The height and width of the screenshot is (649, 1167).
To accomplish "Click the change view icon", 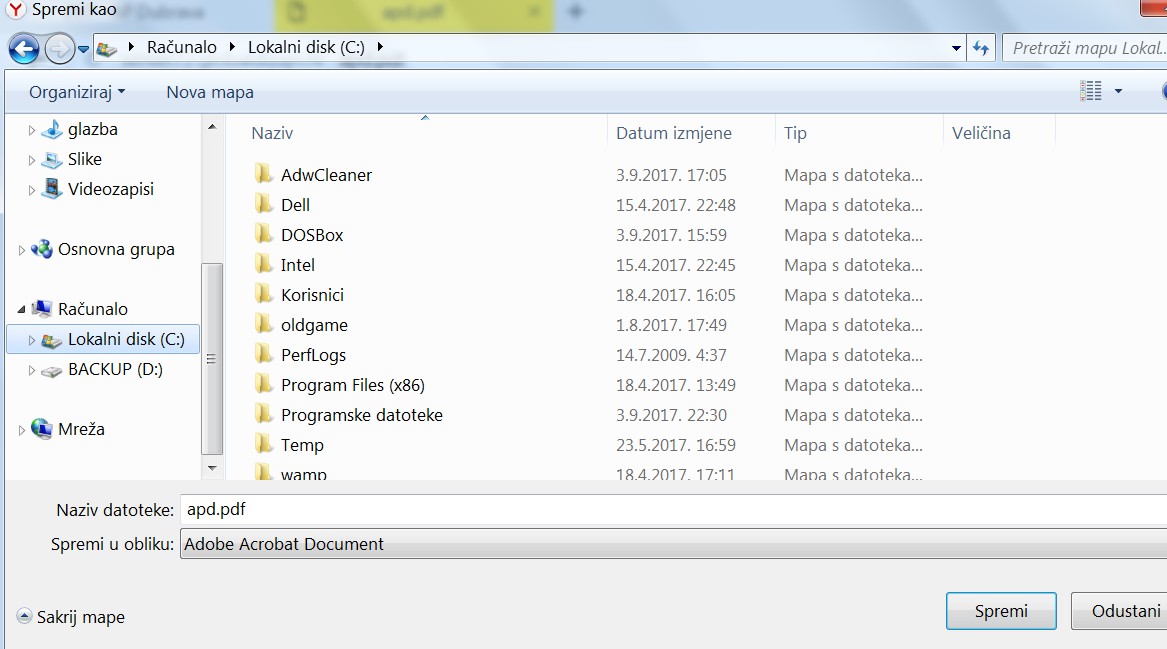I will [x=1090, y=91].
